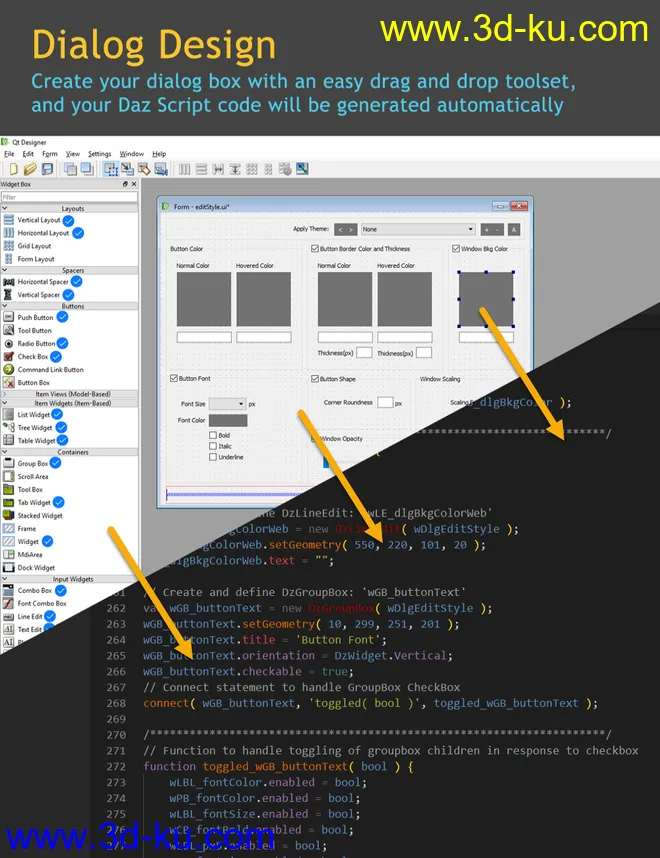Screen dimensions: 660x858
Task: Select the Dock Widget icon
Action: (x=9, y=568)
